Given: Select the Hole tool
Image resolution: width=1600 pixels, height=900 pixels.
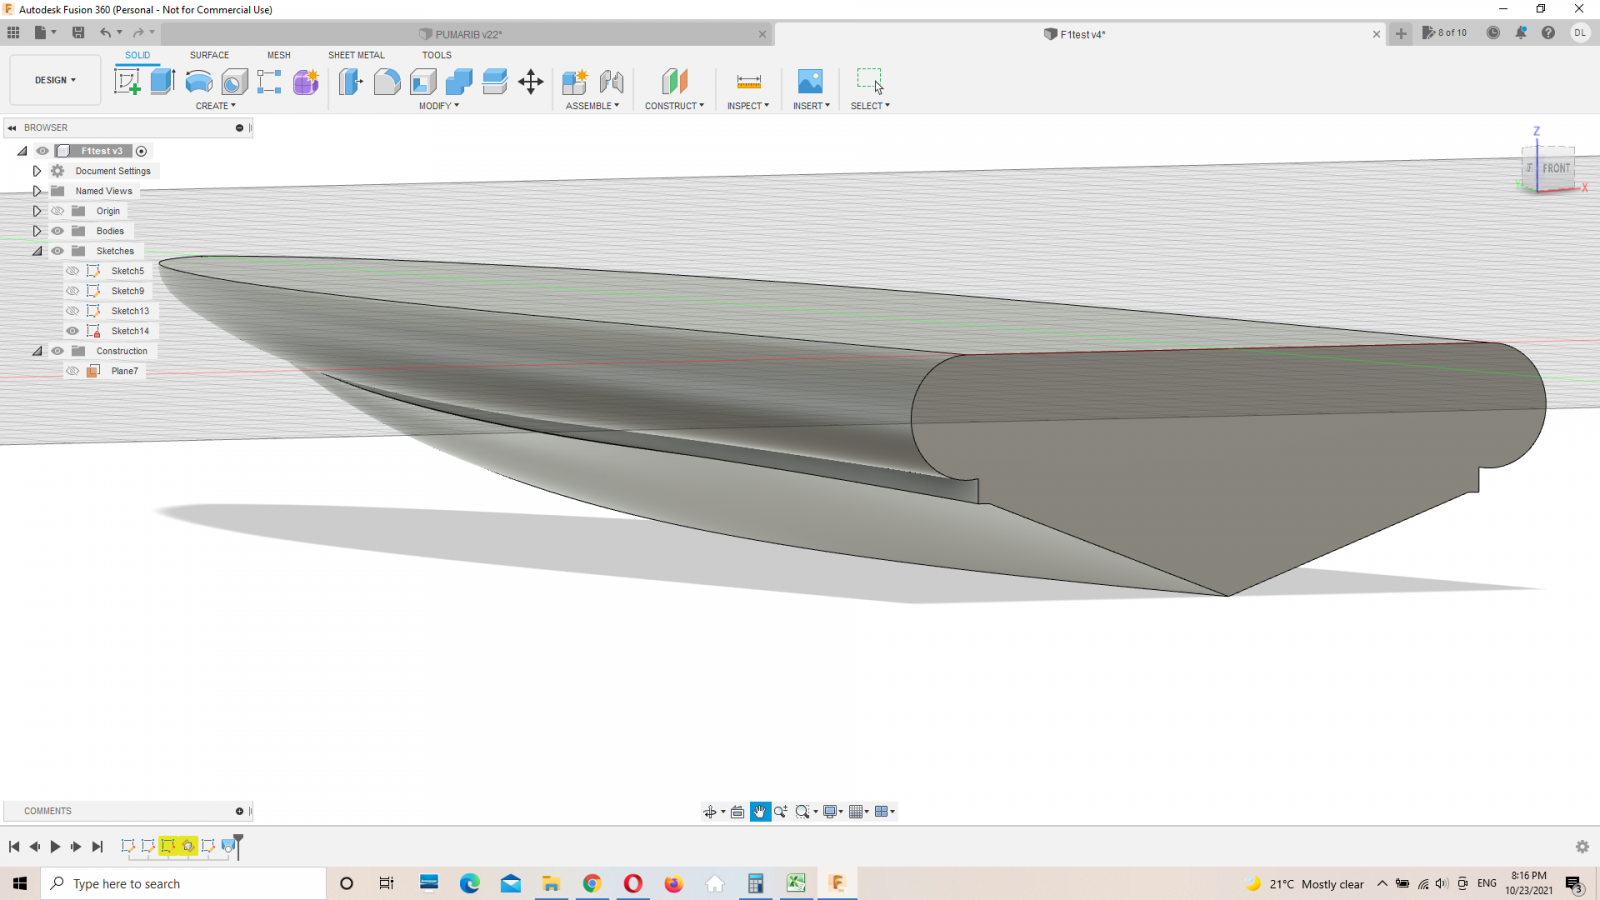Looking at the screenshot, I should [234, 81].
